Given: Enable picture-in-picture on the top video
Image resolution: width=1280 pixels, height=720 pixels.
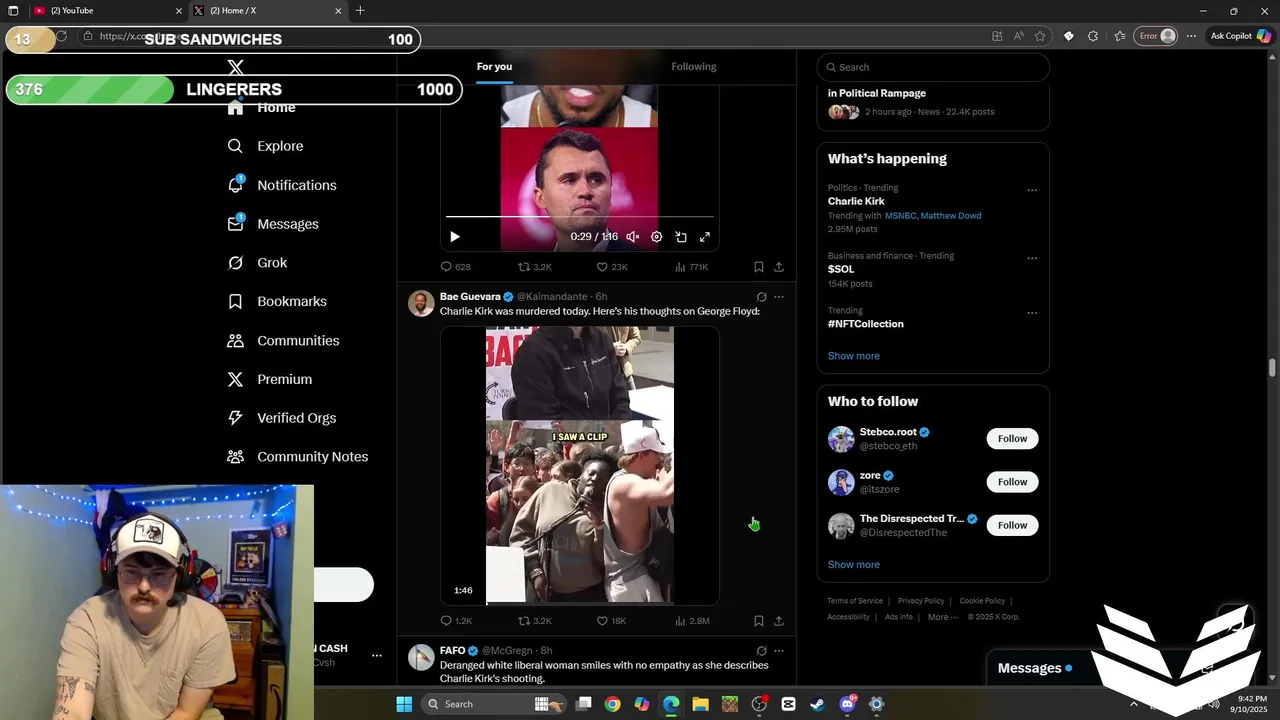Looking at the screenshot, I should tap(681, 237).
